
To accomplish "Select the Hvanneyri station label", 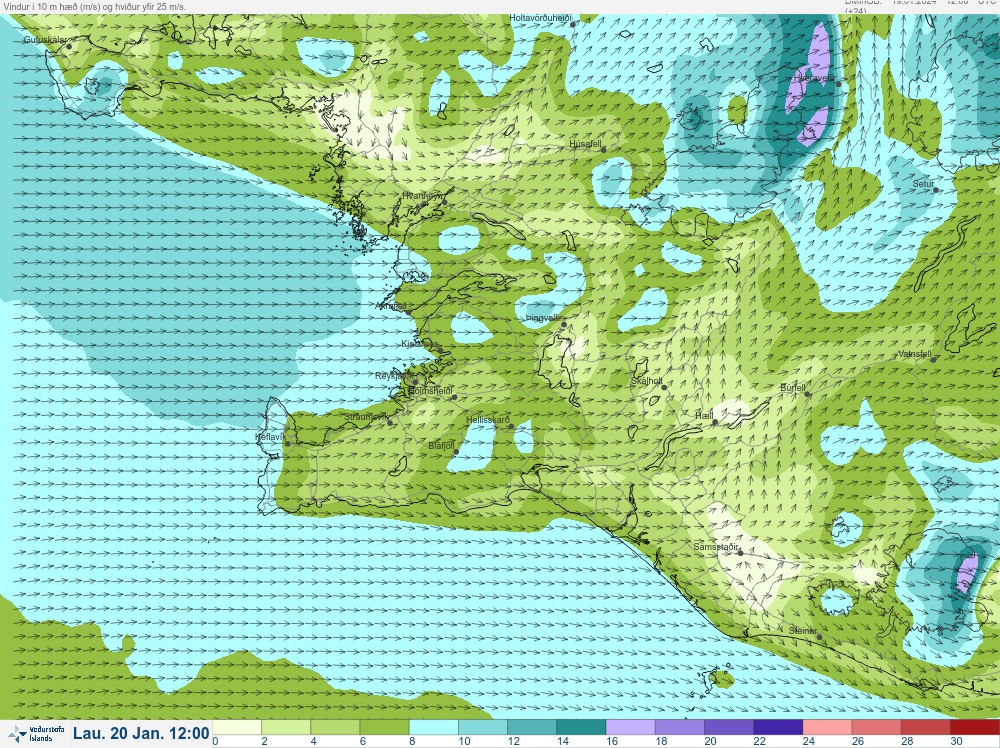I will [422, 196].
